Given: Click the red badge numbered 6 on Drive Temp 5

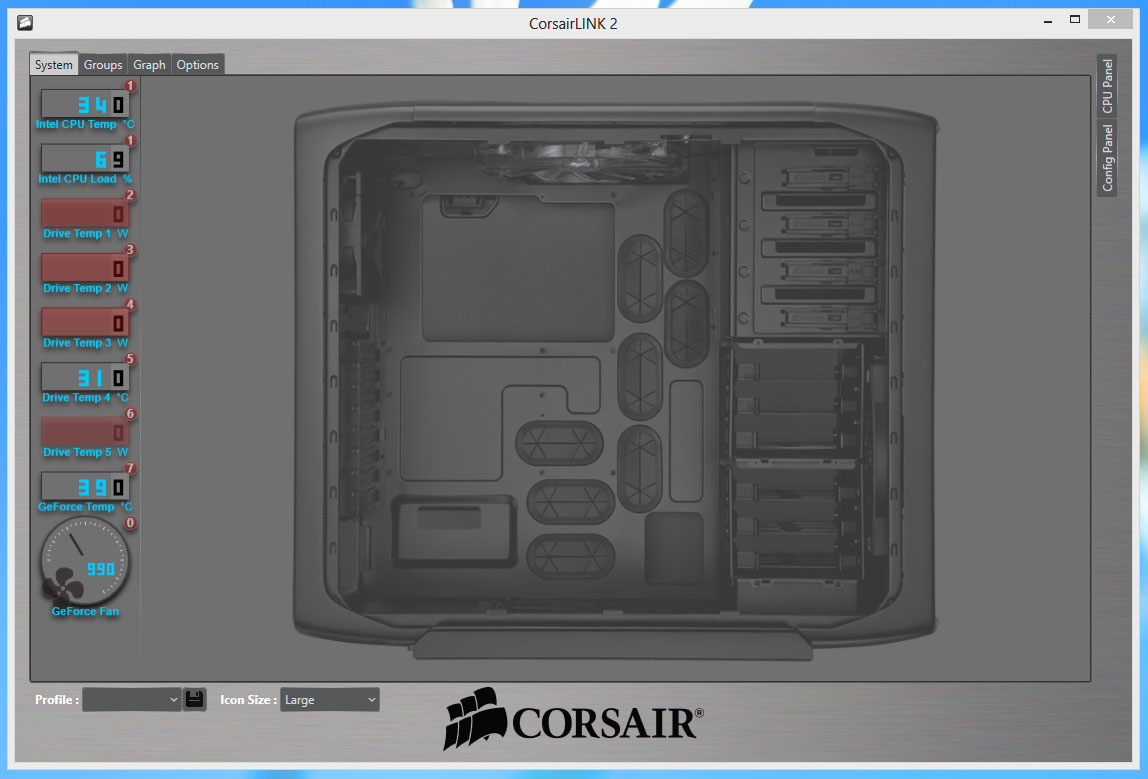Looking at the screenshot, I should [x=130, y=414].
